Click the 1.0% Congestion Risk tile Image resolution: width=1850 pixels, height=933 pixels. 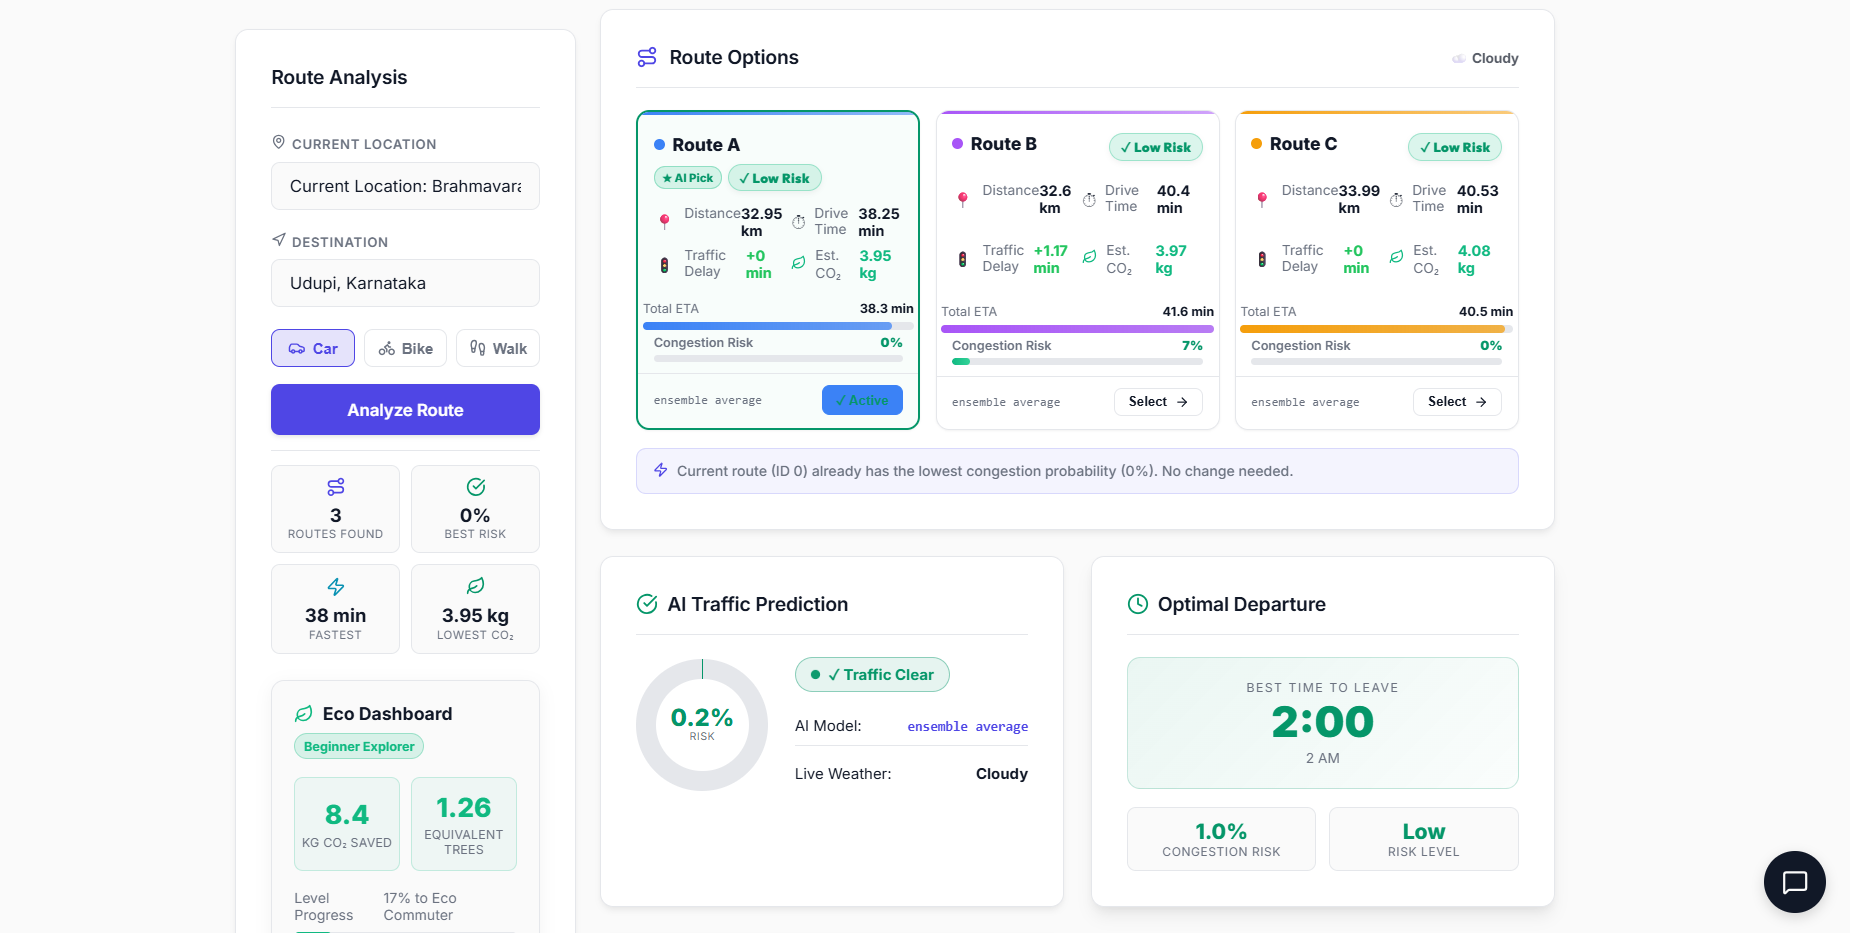(1221, 839)
